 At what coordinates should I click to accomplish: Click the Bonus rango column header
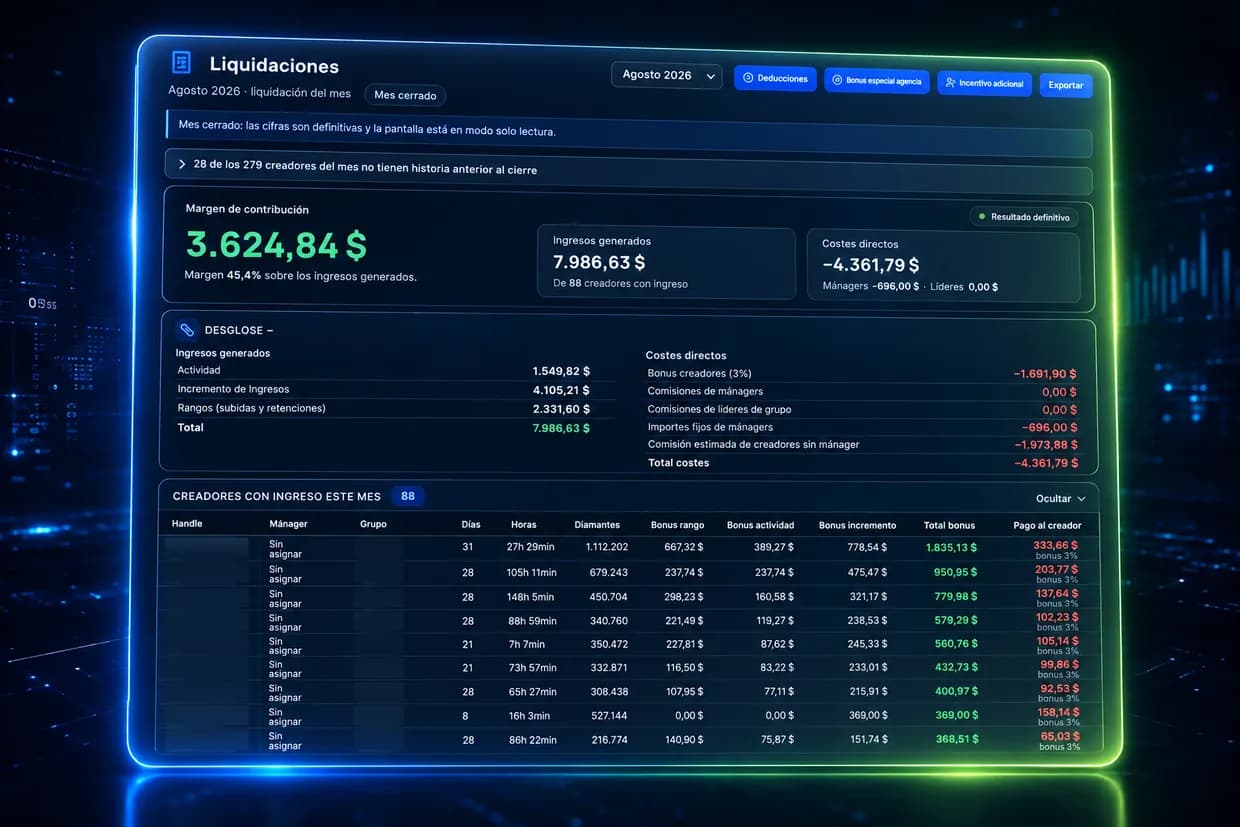click(x=678, y=525)
